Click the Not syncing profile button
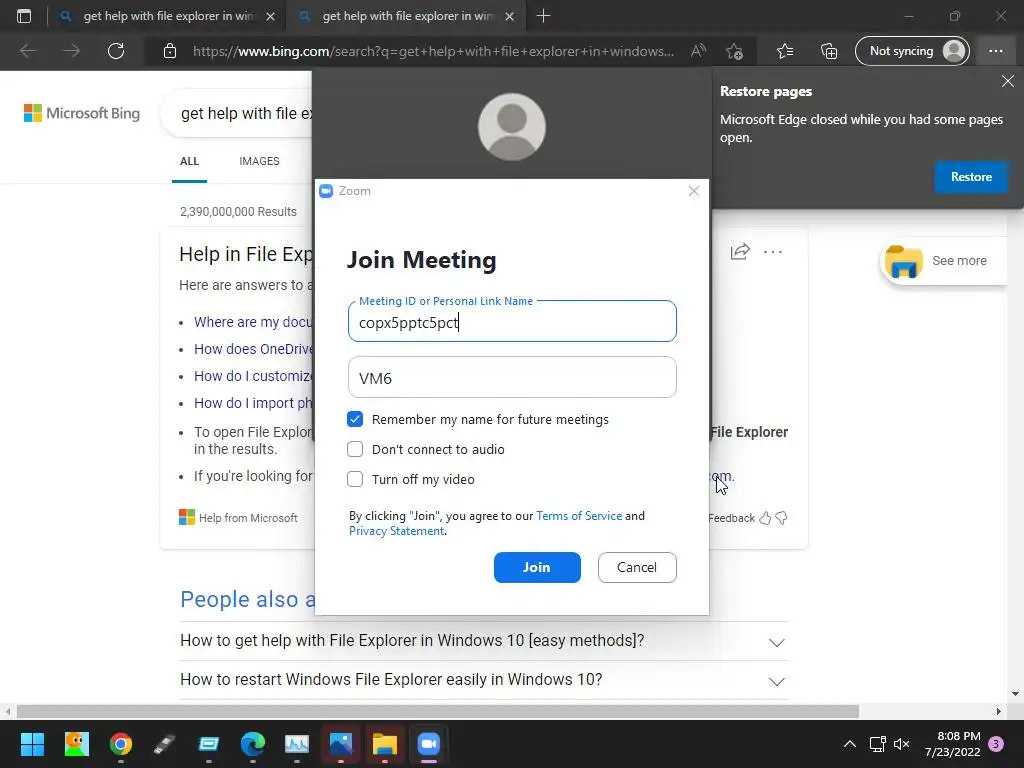Screen dimensions: 1024x768 [x=912, y=51]
